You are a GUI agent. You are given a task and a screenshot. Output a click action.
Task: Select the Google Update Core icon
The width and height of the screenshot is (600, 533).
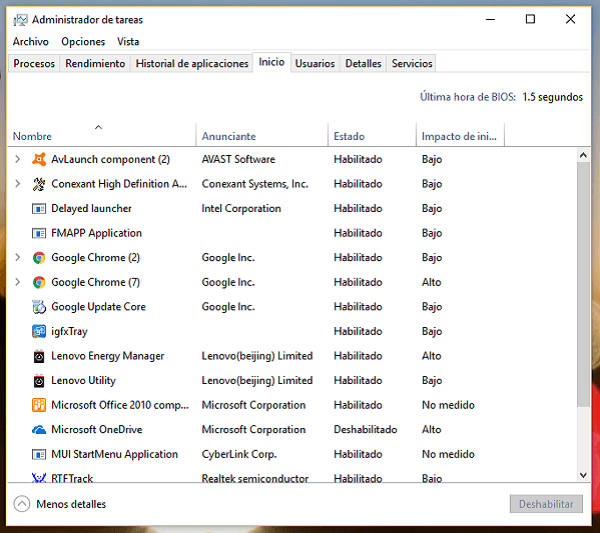coord(39,307)
